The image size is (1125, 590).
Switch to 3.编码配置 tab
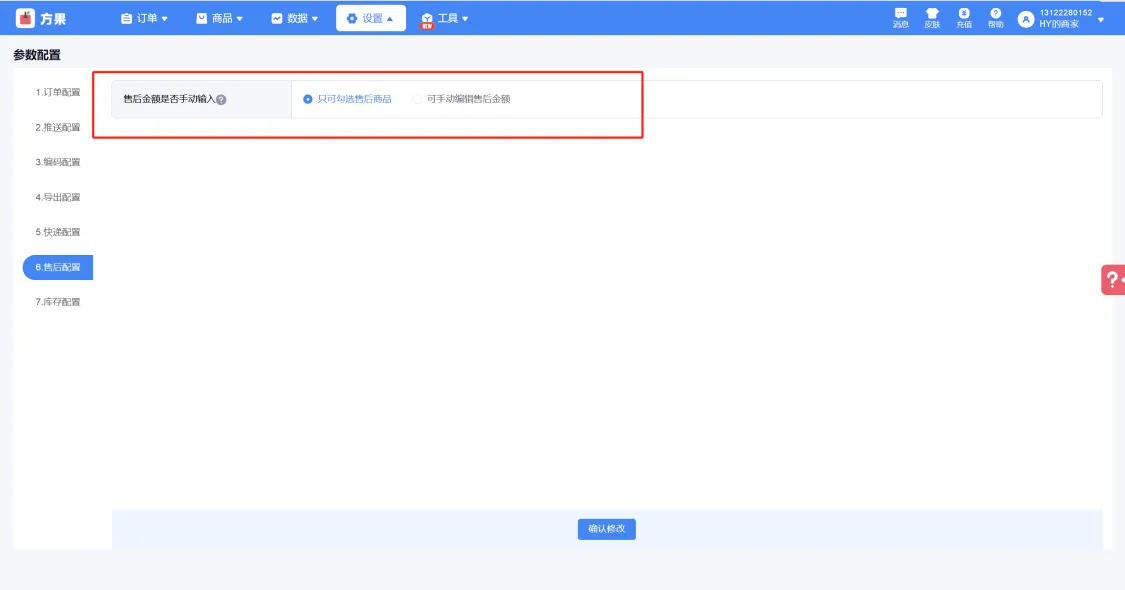[58, 162]
